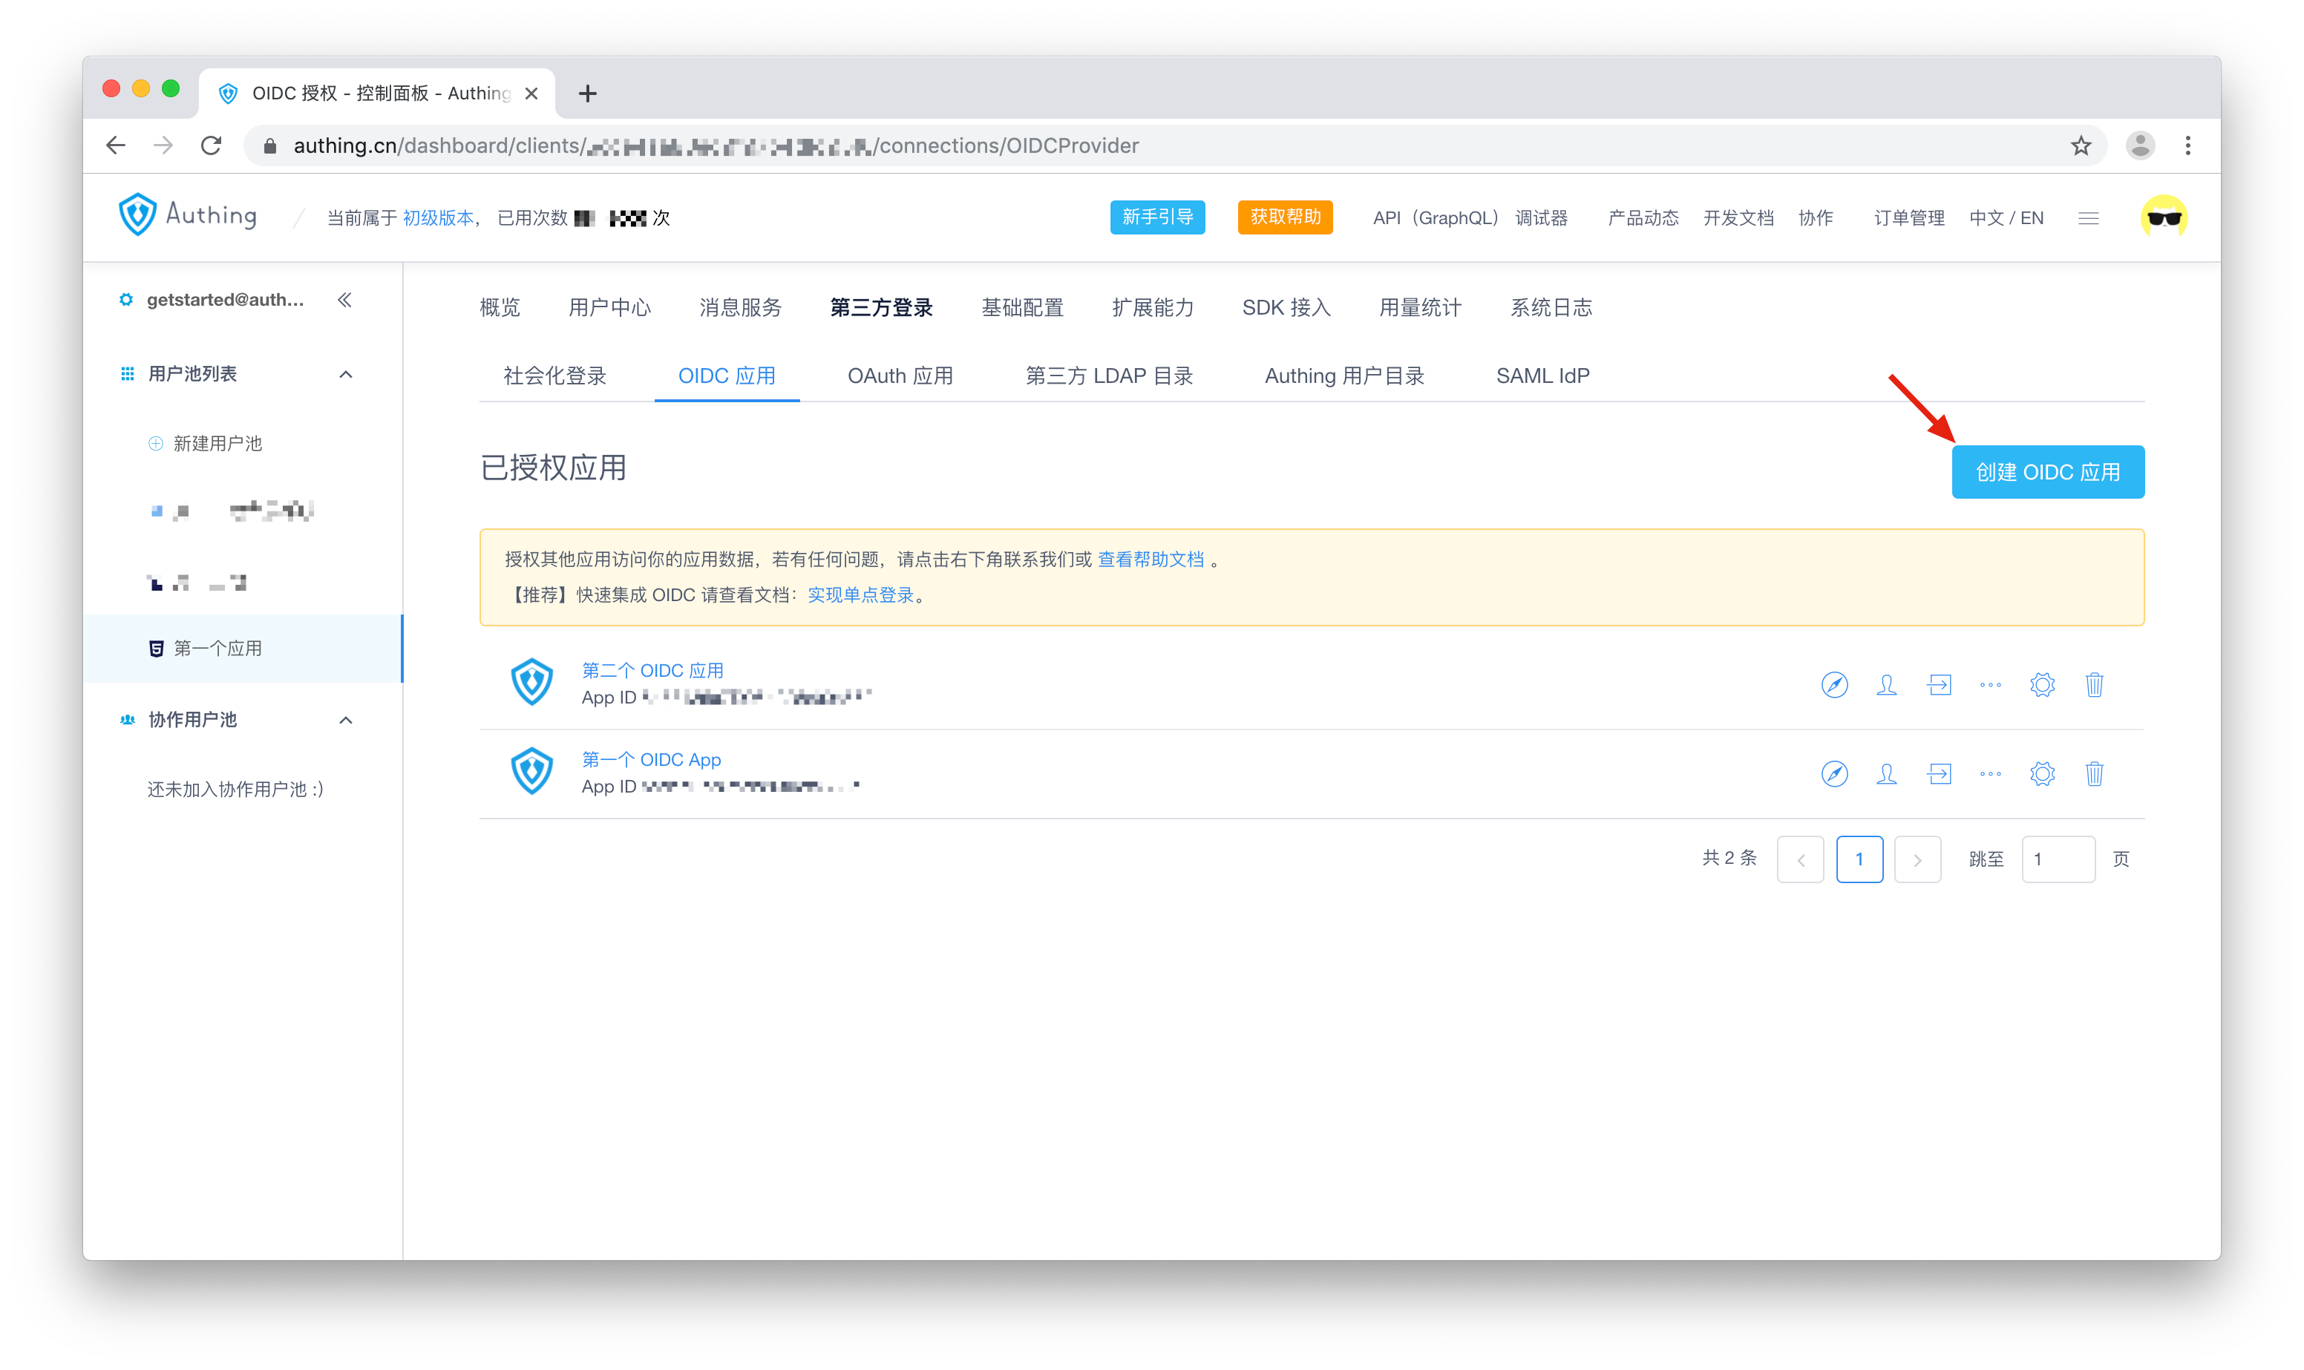The width and height of the screenshot is (2304, 1370).
Task: Delete 第一个 OIDC App with trash icon
Action: (2094, 774)
